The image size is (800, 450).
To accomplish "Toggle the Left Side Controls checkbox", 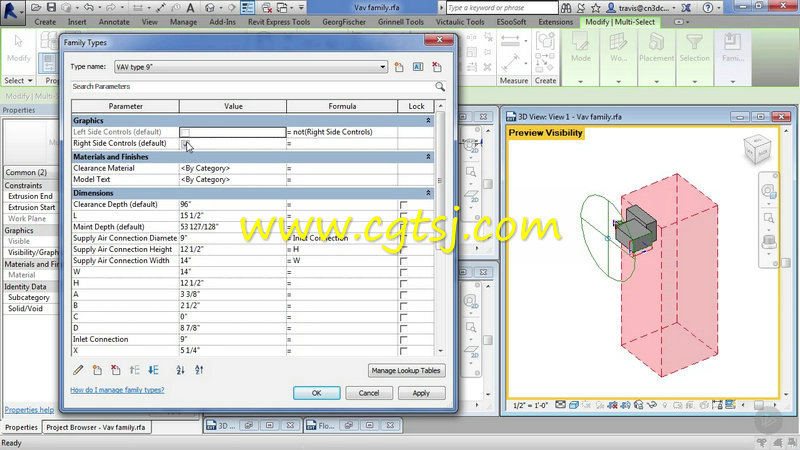I will (185, 133).
